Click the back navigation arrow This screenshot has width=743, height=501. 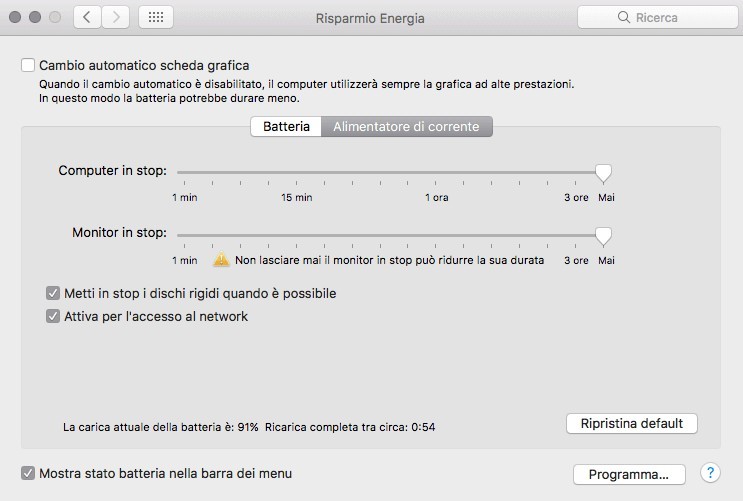tap(88, 17)
